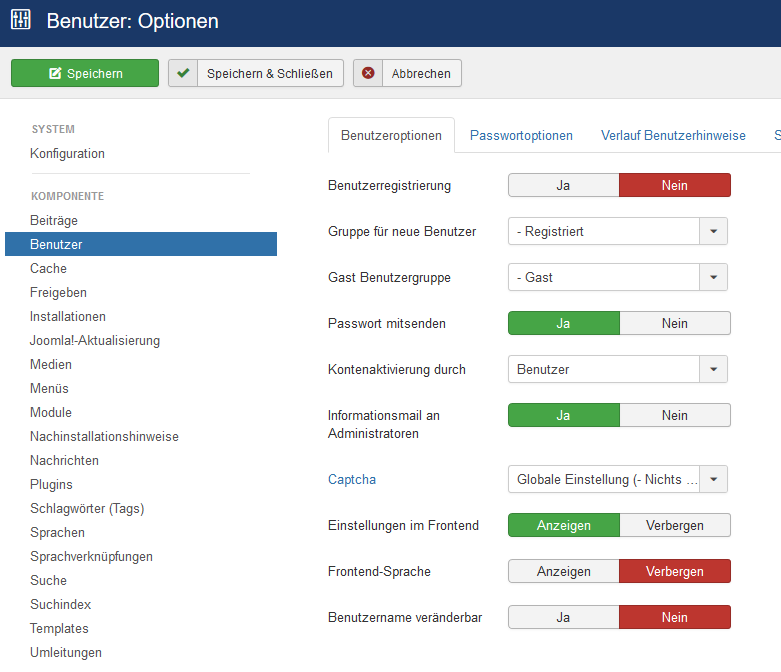
Task: Set Benutzerregistrierung to Ja
Action: (563, 185)
